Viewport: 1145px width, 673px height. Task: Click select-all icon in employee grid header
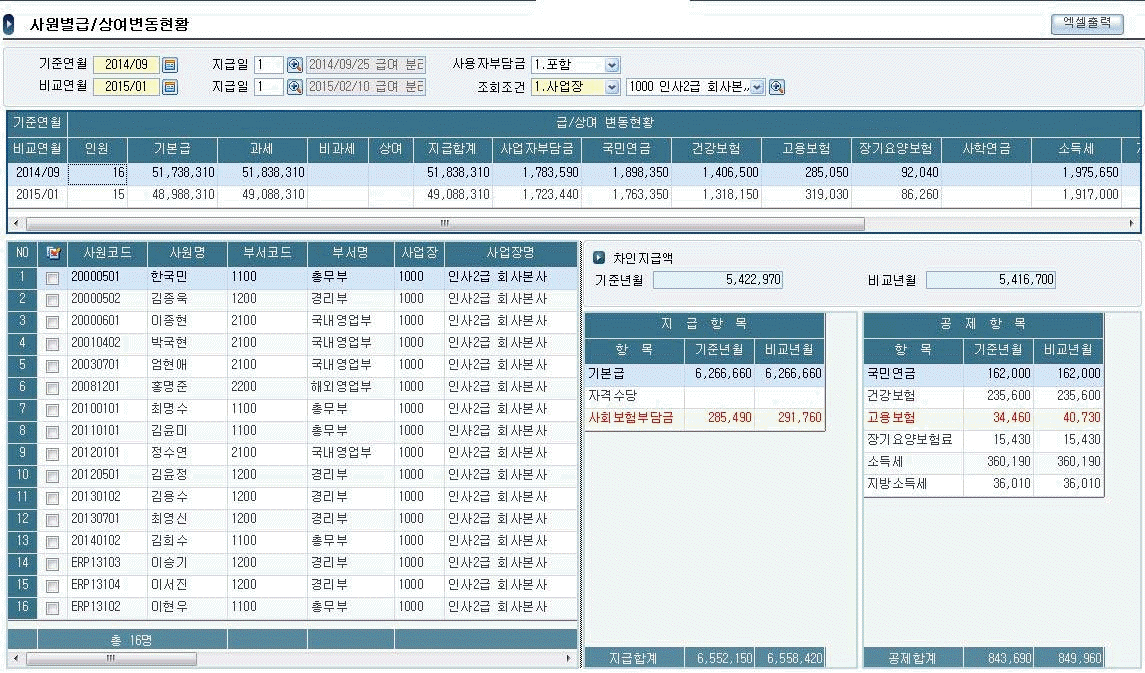pos(53,253)
